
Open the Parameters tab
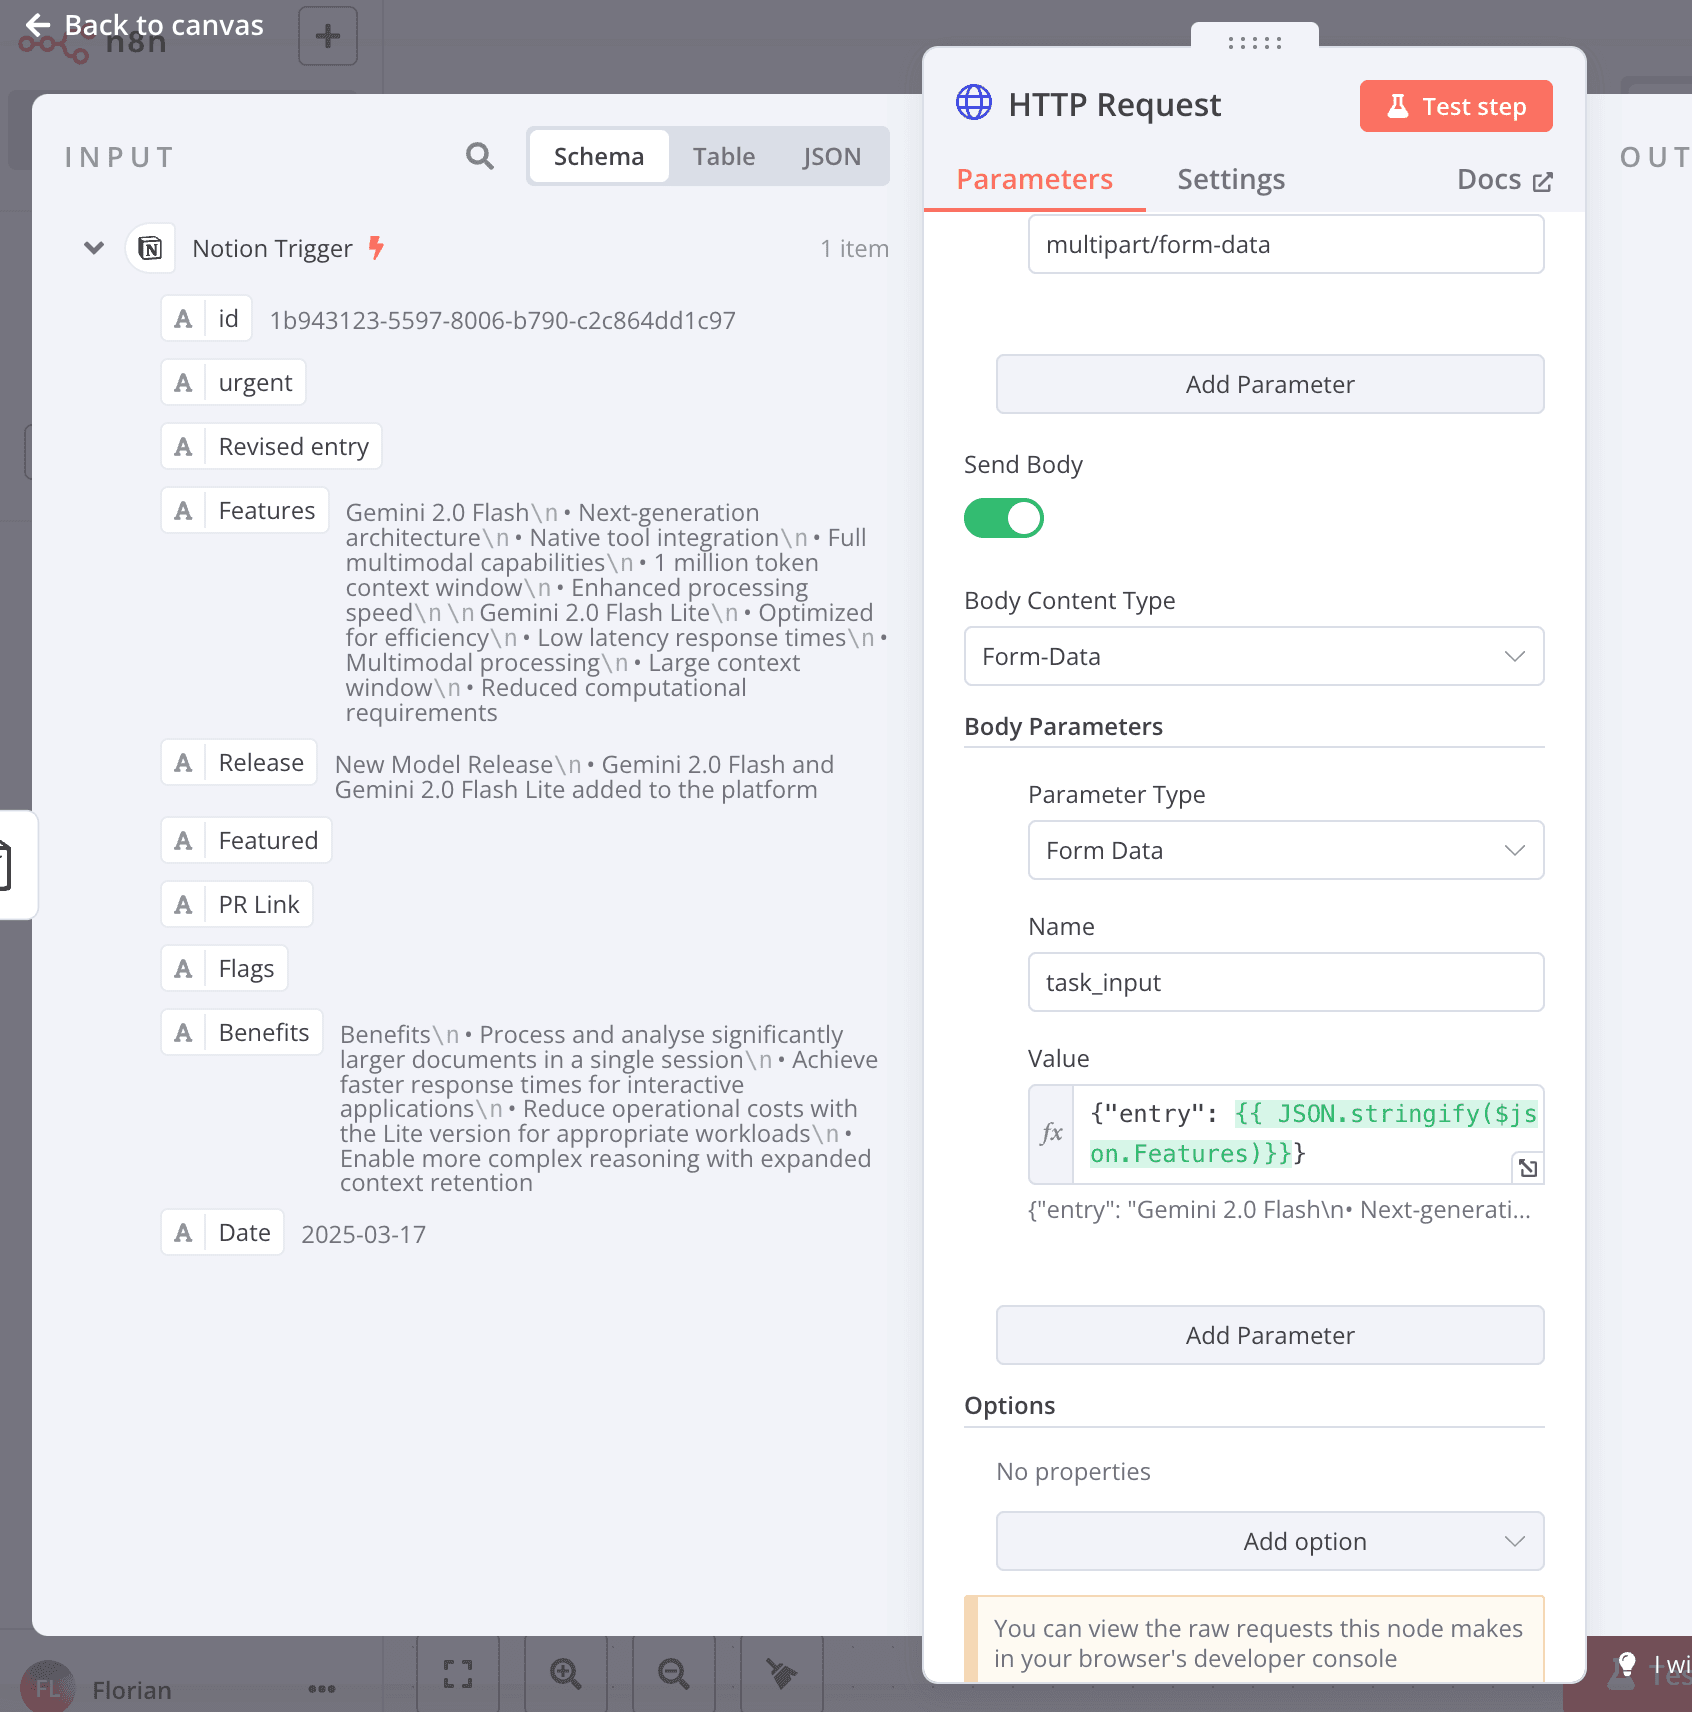(x=1035, y=179)
